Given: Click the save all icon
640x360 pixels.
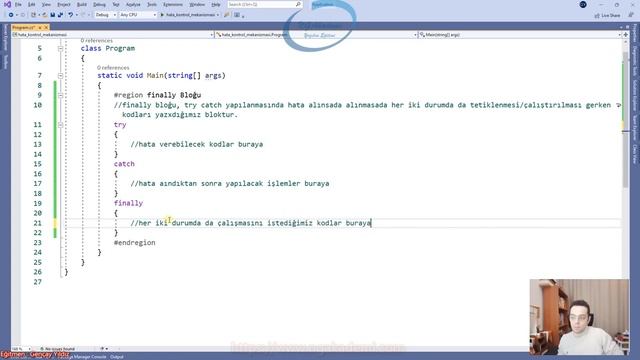Looking at the screenshot, I should click(60, 15).
